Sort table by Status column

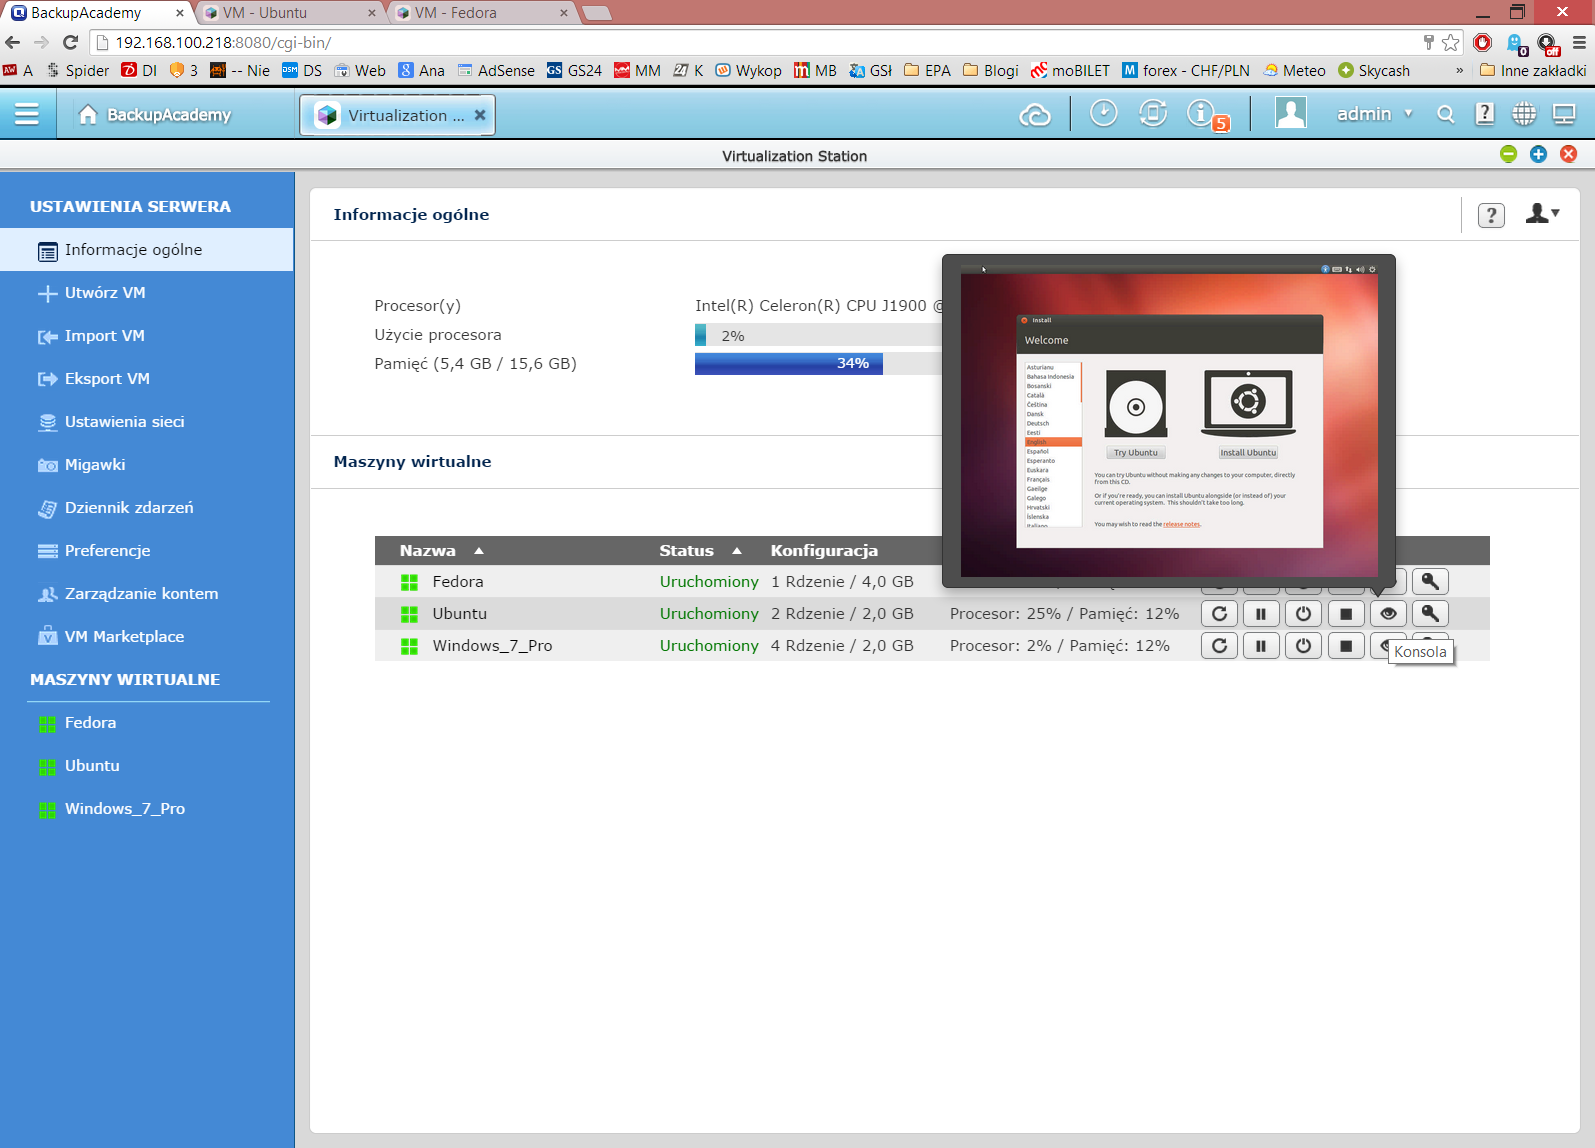pos(700,551)
